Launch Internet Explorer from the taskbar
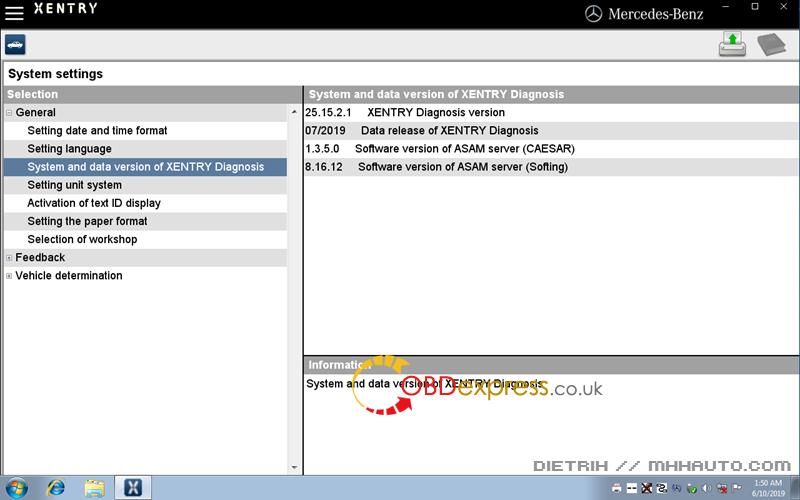 click(56, 487)
